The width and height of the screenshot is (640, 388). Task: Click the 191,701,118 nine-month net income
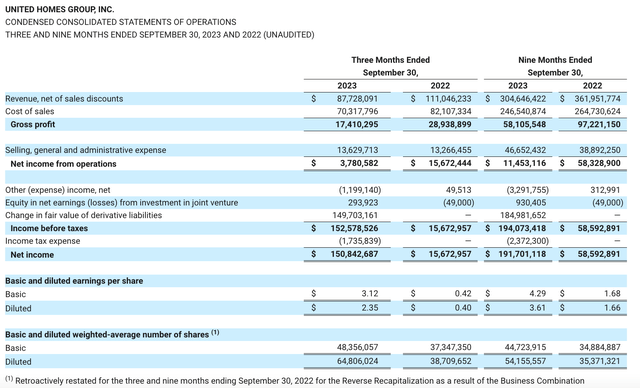[522, 254]
